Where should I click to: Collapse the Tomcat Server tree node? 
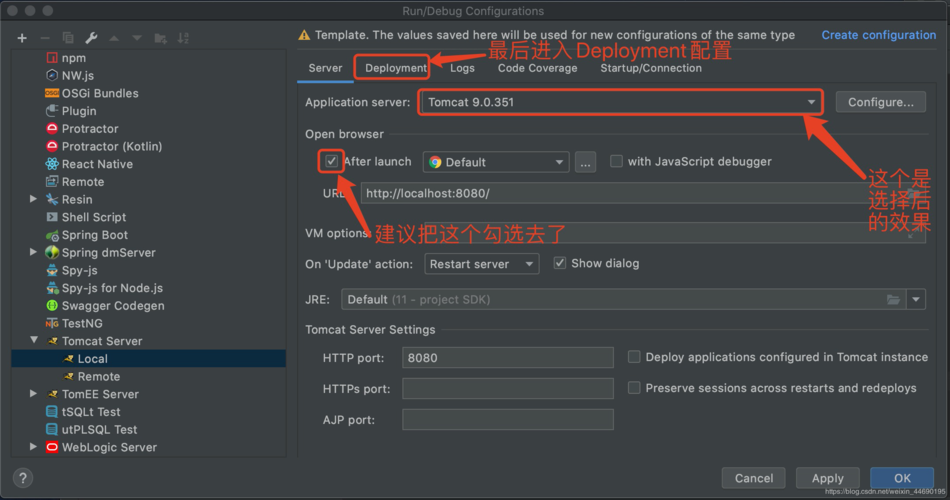click(x=34, y=341)
